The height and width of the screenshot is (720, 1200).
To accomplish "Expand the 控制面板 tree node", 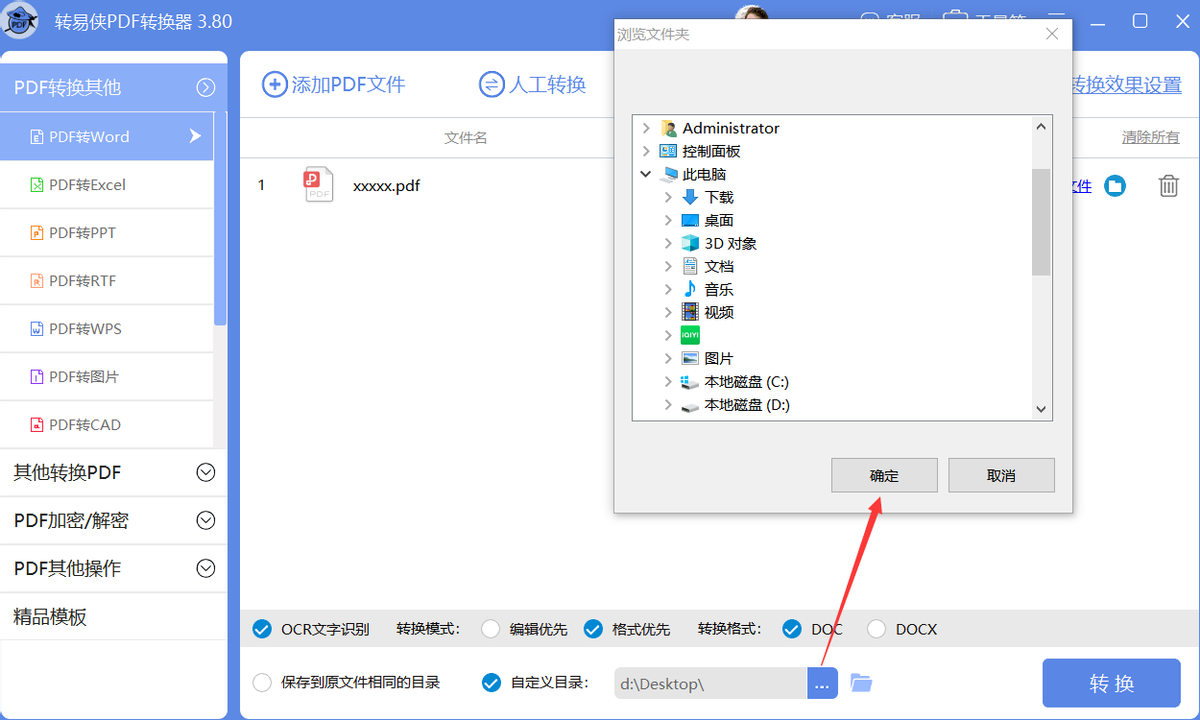I will point(646,151).
